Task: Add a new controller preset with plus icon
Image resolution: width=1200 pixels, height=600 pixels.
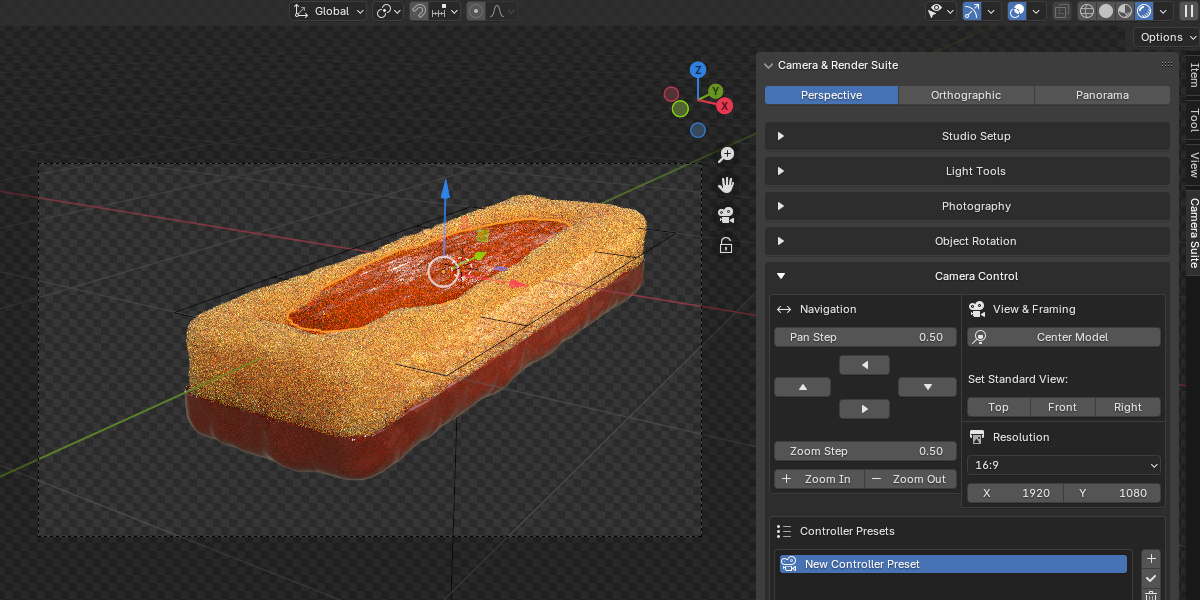Action: (1151, 559)
